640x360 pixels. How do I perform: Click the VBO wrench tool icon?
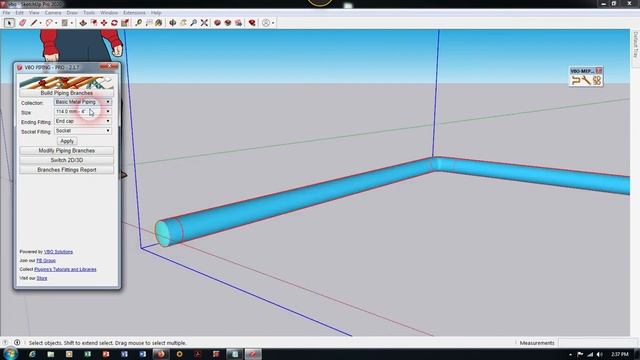pyautogui.click(x=586, y=80)
